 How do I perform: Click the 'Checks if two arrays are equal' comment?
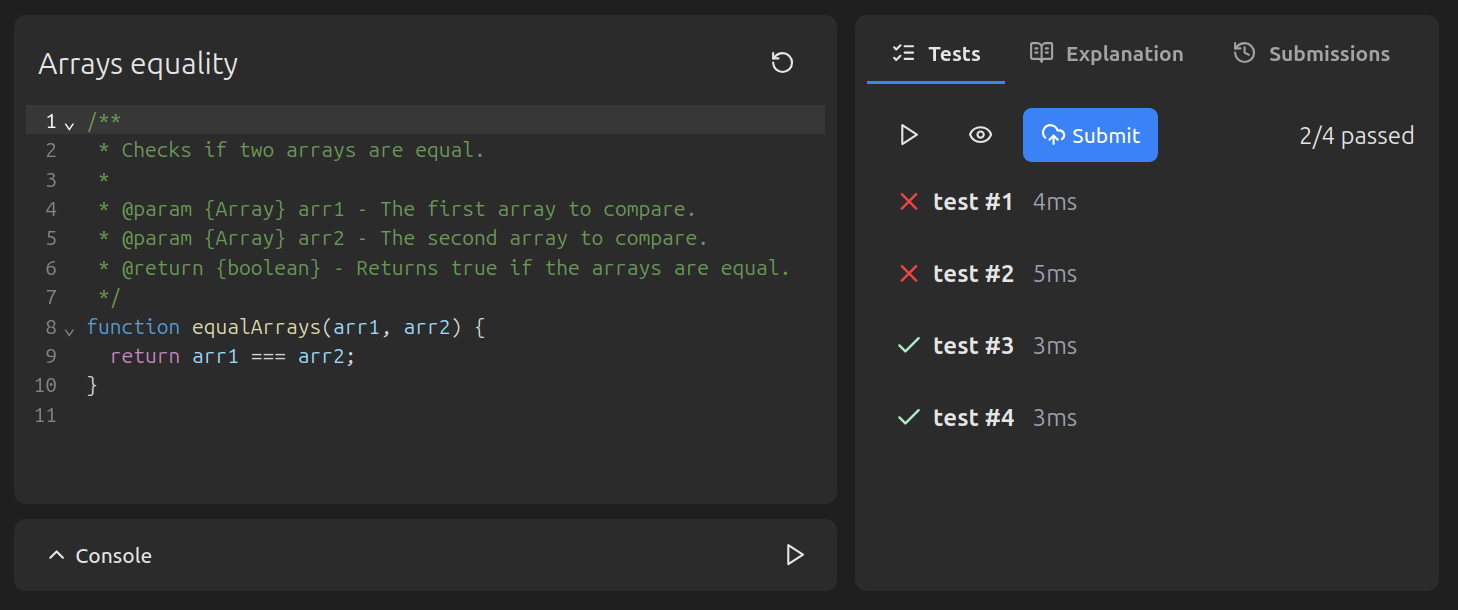tap(302, 150)
